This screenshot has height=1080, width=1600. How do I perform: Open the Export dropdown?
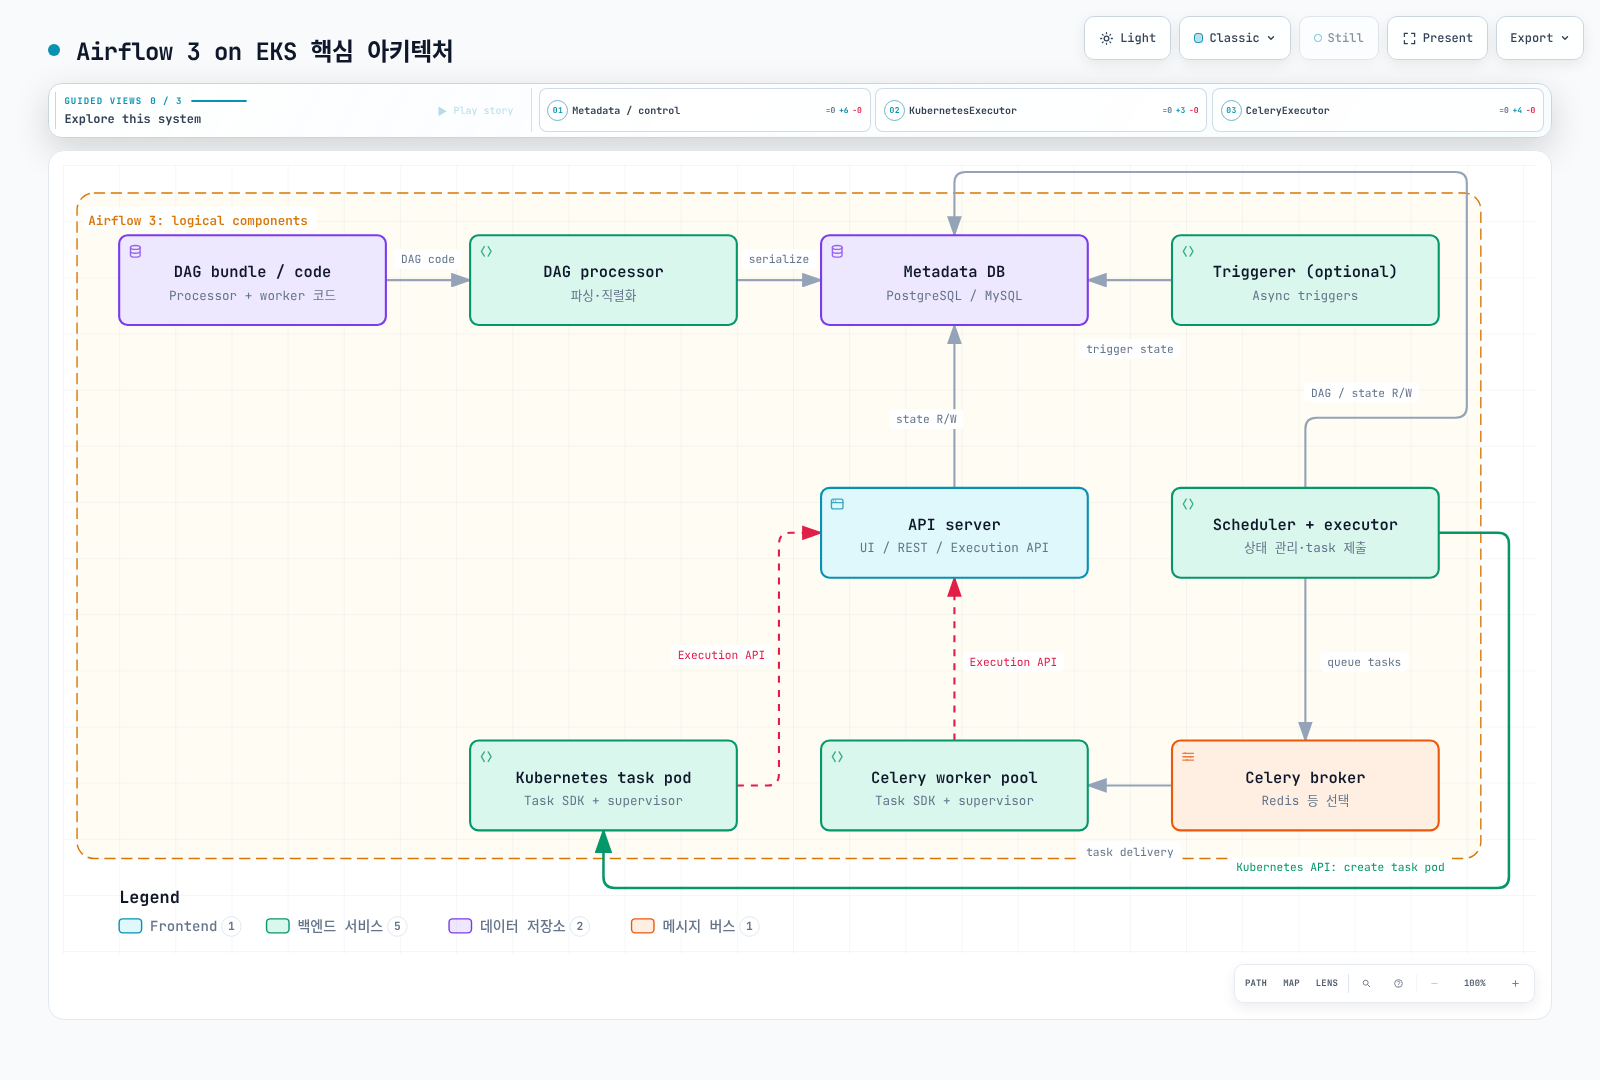[1539, 38]
